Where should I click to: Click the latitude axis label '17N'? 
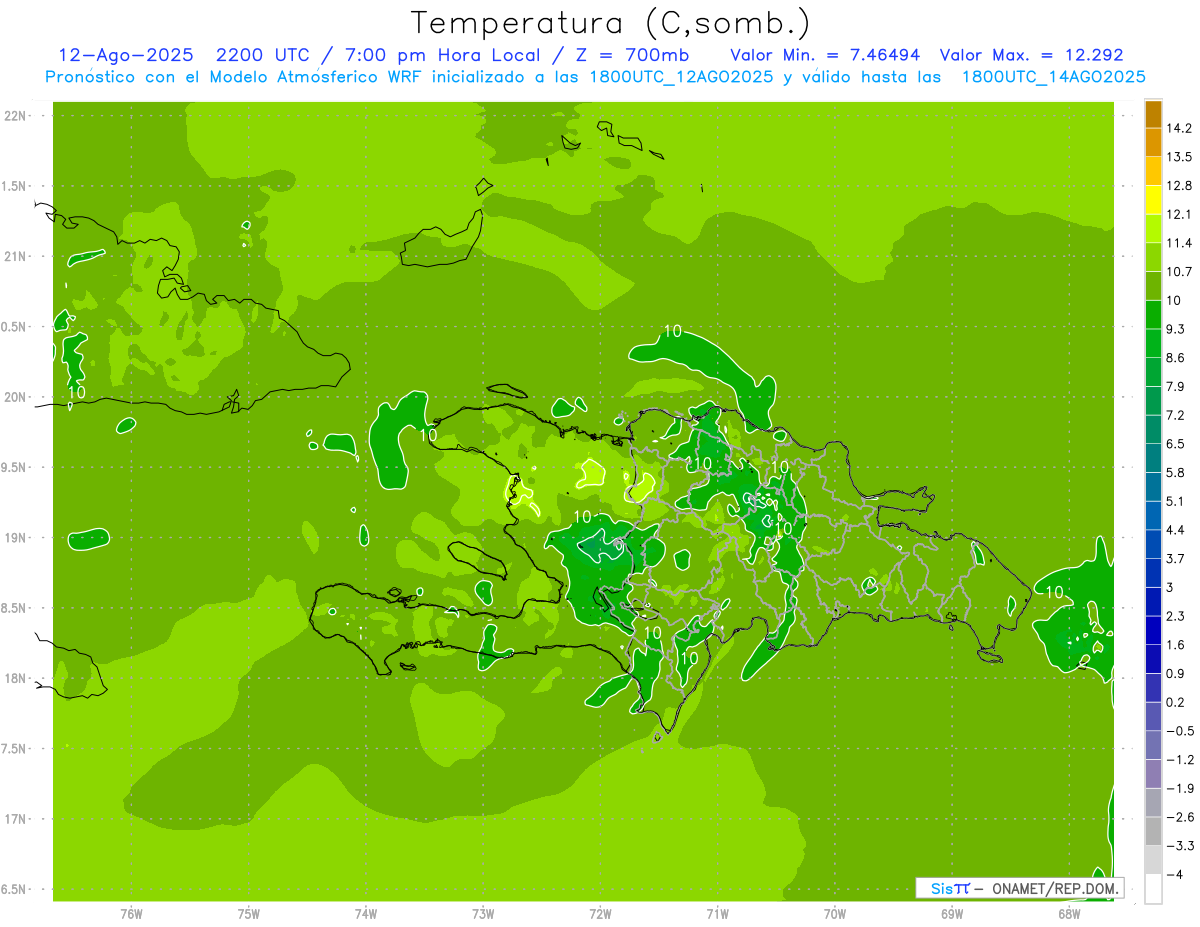[x=17, y=819]
